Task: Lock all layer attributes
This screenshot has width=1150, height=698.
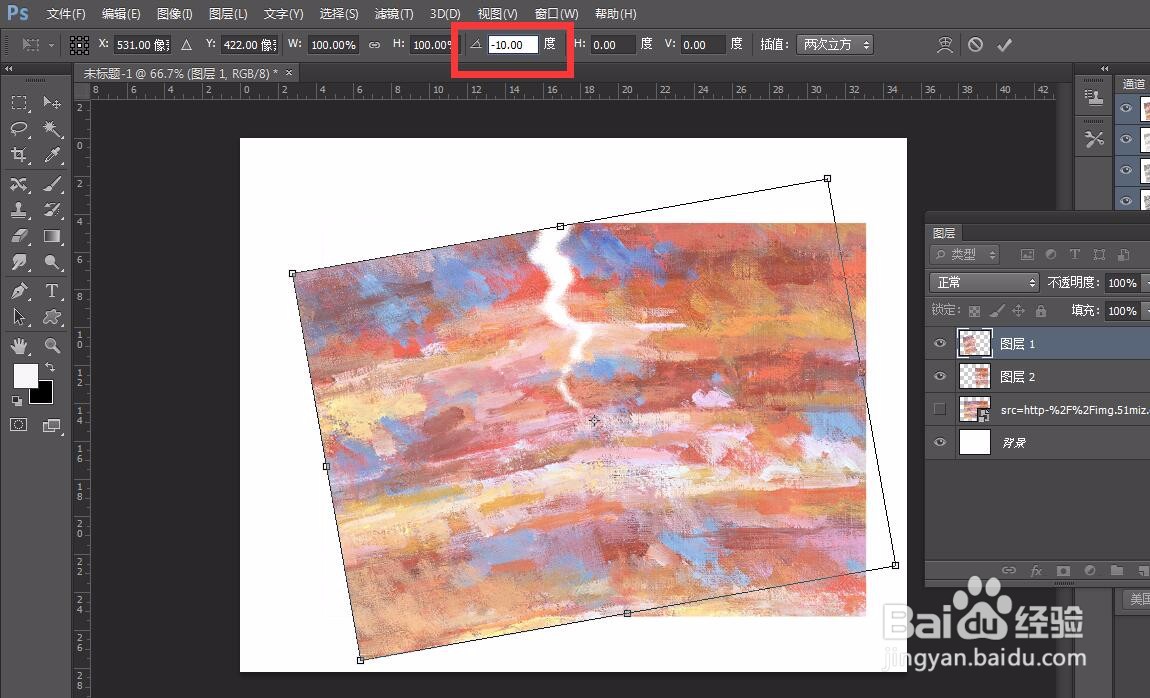Action: [1041, 311]
